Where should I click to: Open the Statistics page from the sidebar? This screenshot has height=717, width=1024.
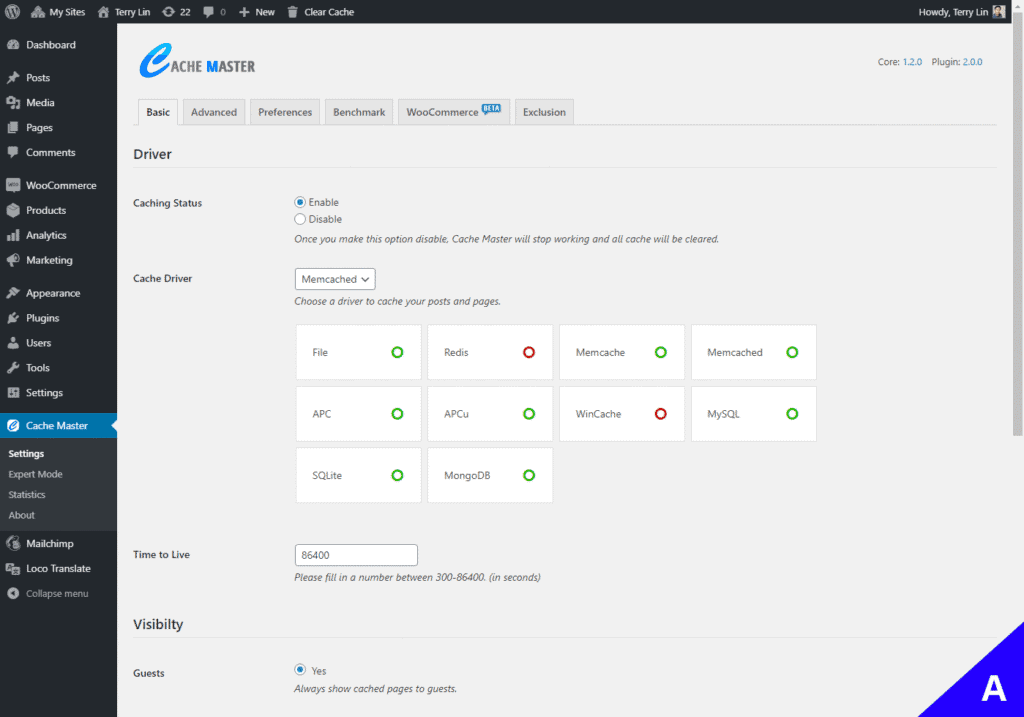(x=29, y=494)
